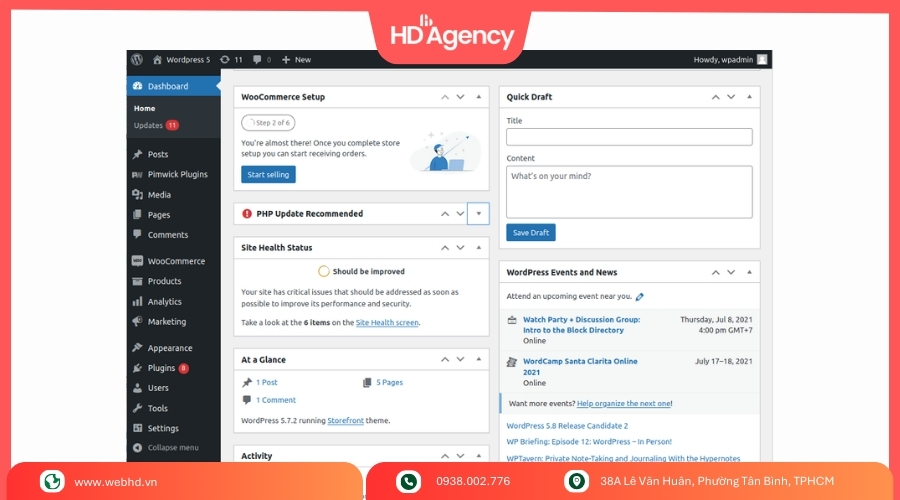Viewport: 900px width, 500px height.
Task: Click the Save Draft button
Action: coord(530,232)
